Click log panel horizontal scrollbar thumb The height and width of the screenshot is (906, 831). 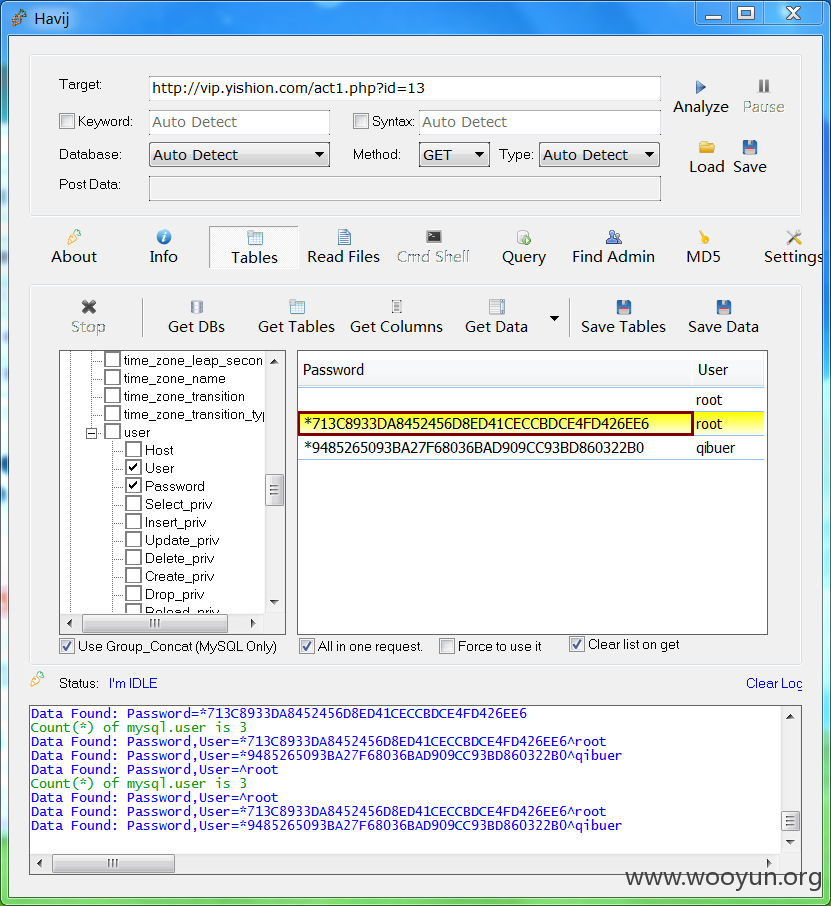(113, 863)
